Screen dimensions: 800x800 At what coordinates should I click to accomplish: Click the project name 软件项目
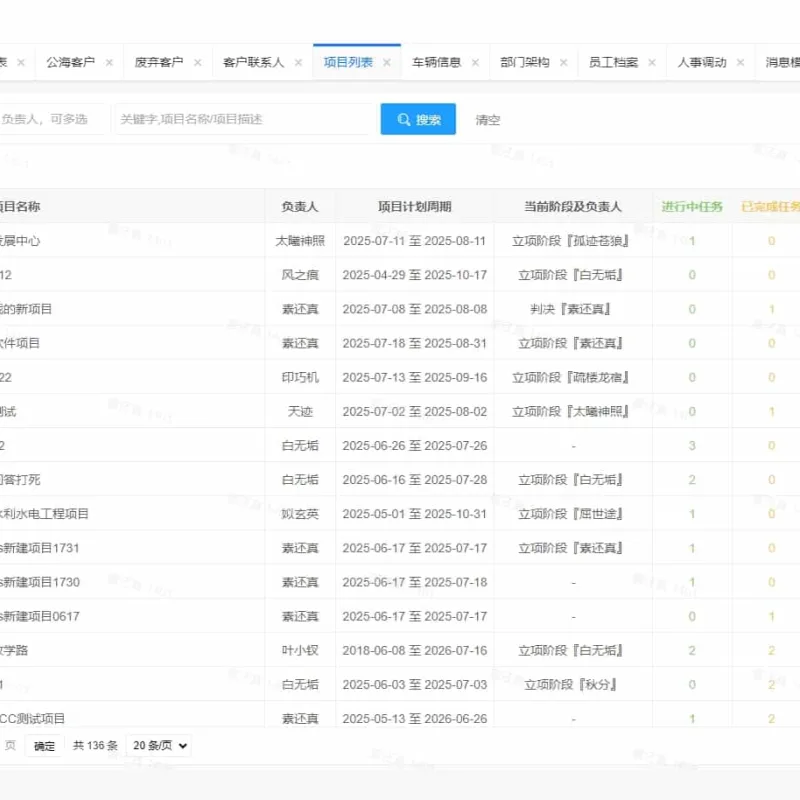[x=20, y=343]
